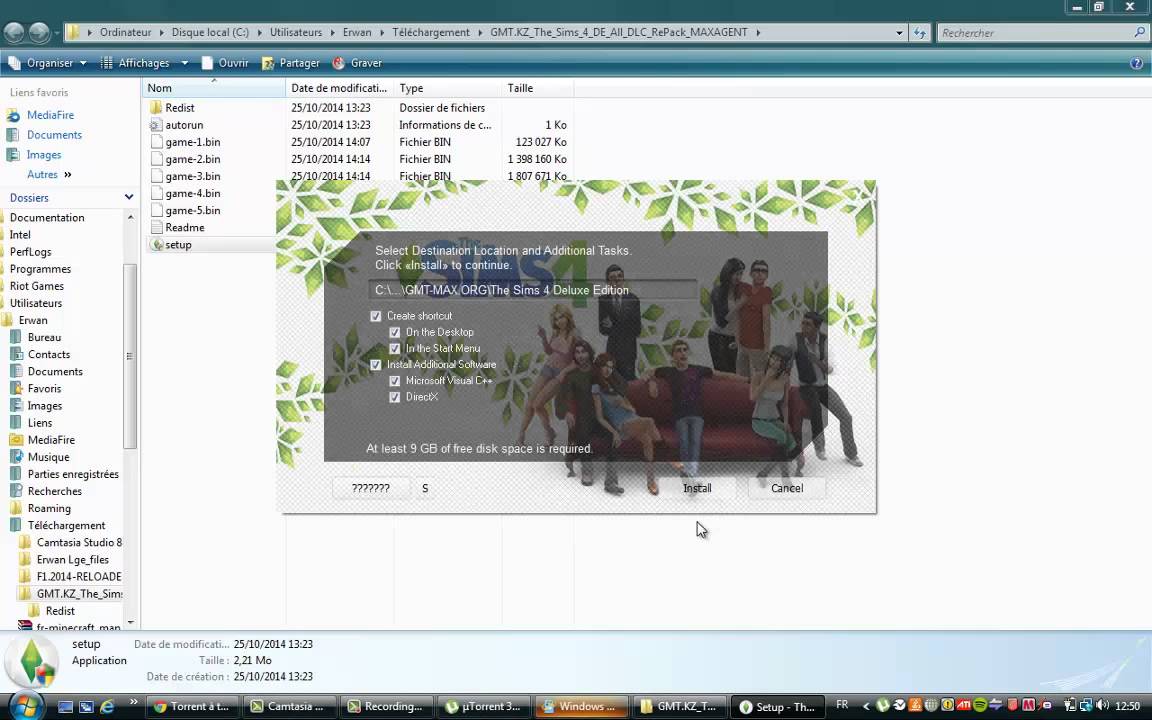Launch Internet Explorer from quick launch
Viewport: 1152px width, 720px height.
(107, 707)
